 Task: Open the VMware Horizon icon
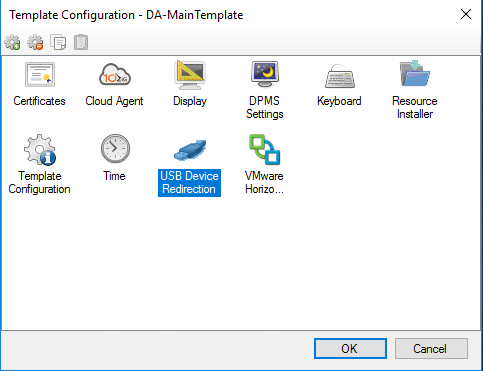pyautogui.click(x=265, y=149)
